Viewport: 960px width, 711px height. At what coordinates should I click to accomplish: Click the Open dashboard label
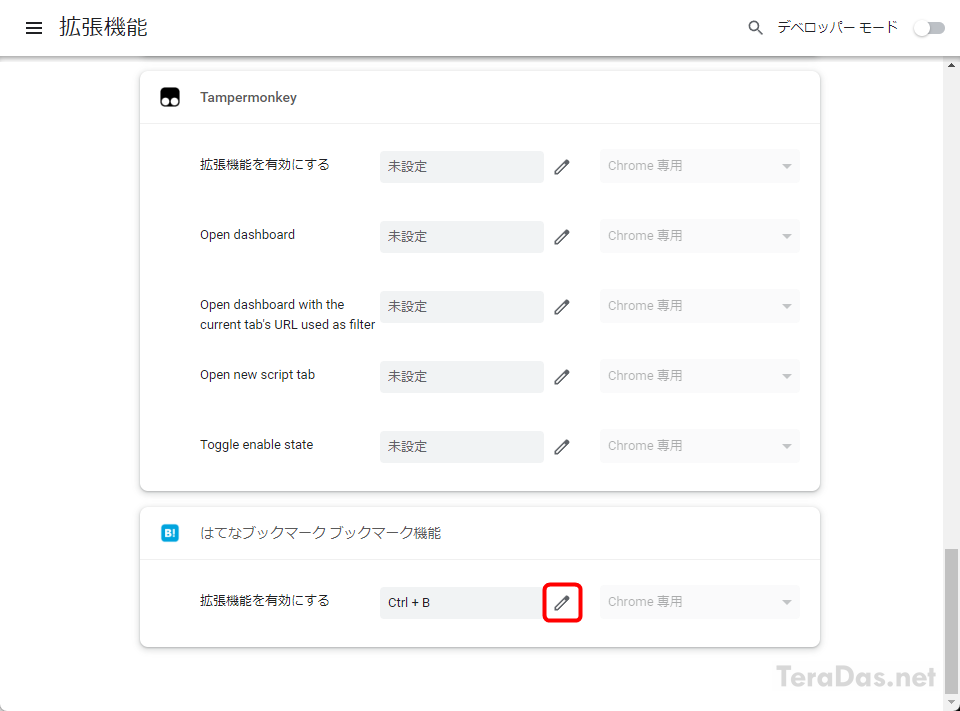[247, 235]
